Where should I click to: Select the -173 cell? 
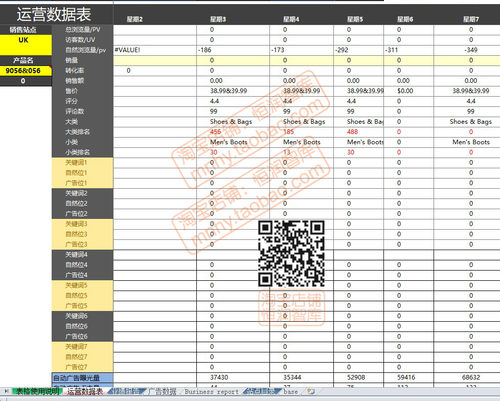pyautogui.click(x=301, y=50)
